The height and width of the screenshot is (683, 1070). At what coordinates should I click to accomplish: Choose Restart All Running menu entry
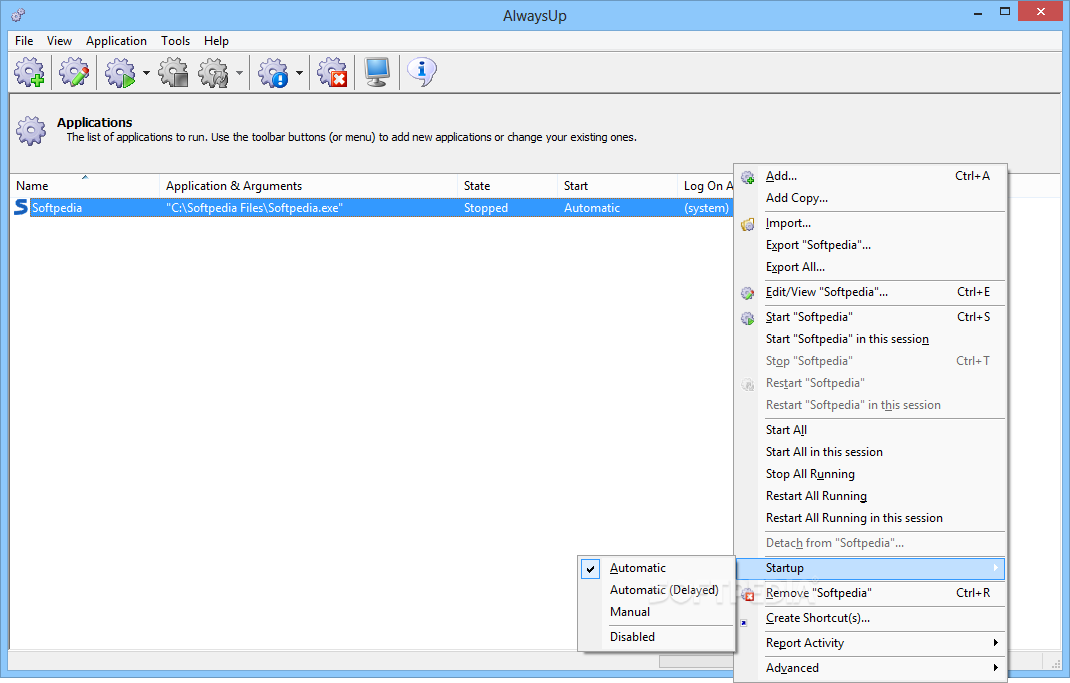(x=870, y=496)
